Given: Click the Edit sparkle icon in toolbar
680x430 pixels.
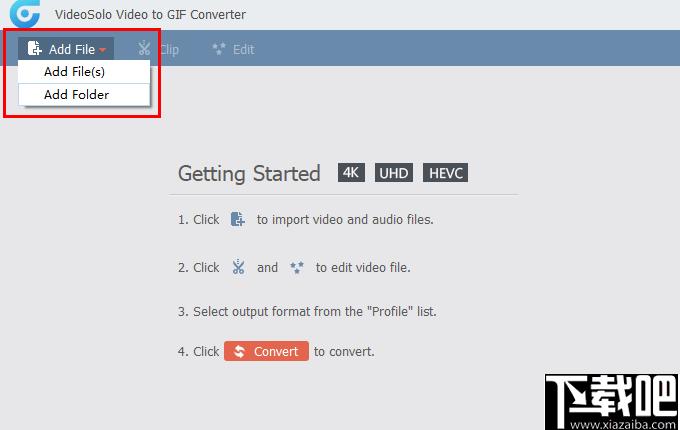Looking at the screenshot, I should point(219,49).
